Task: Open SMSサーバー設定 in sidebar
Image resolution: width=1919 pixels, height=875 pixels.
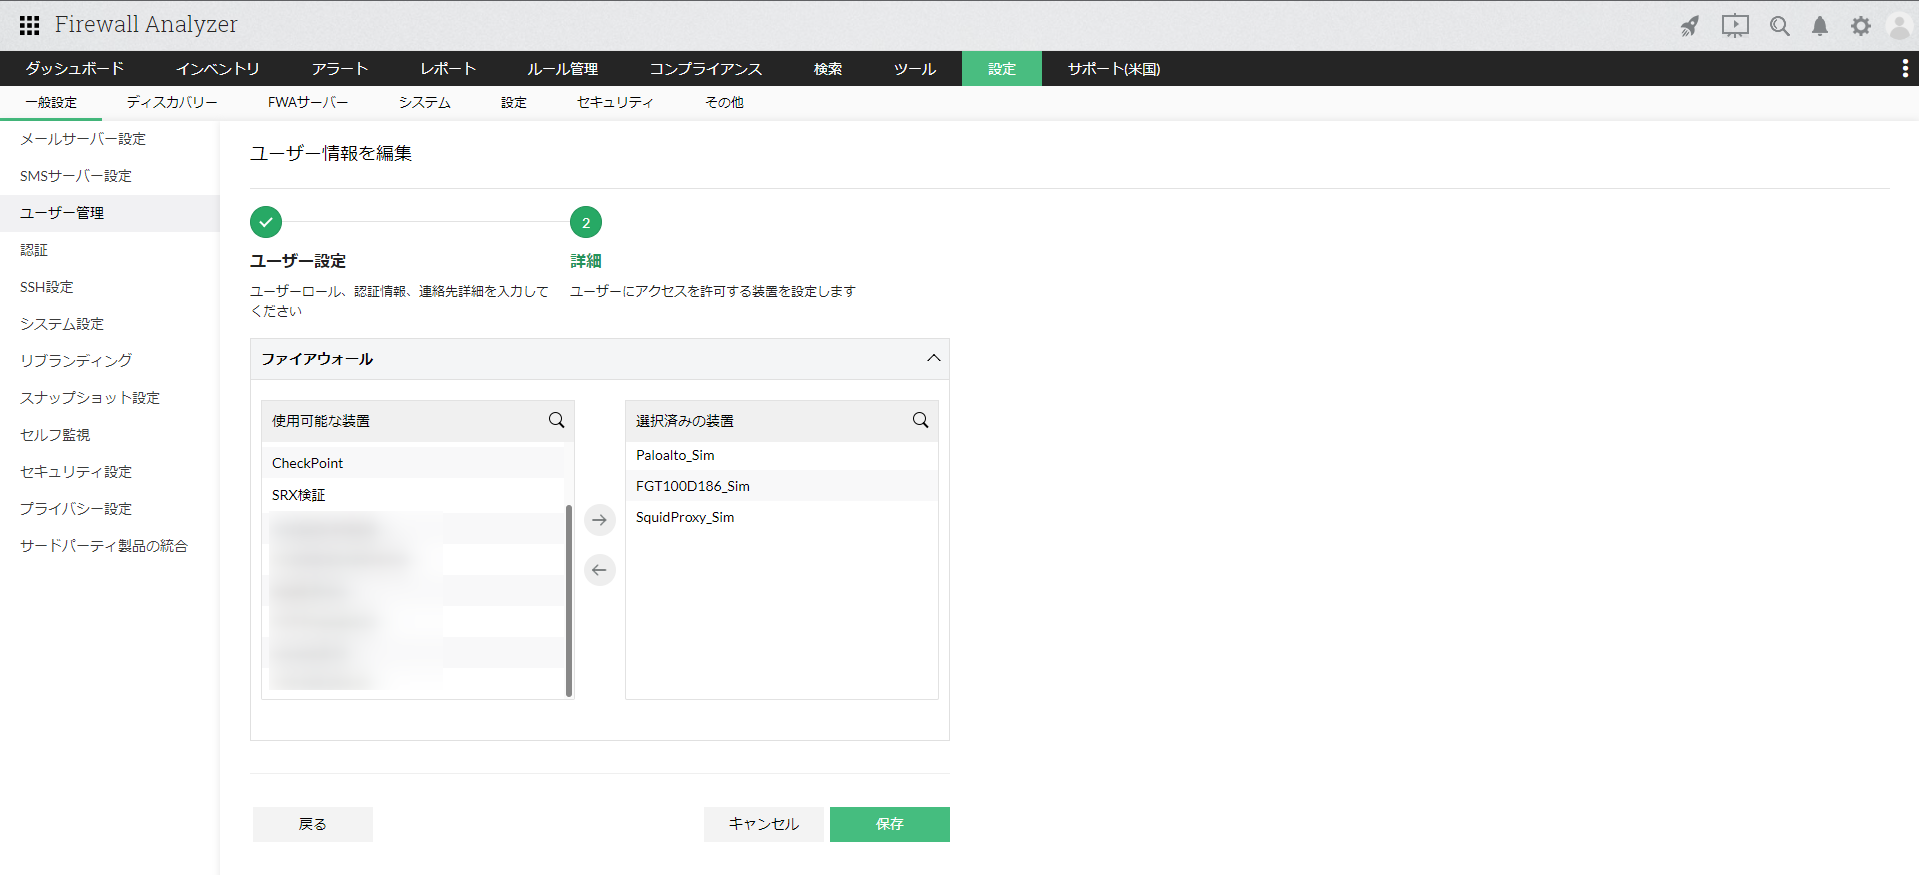Action: (110, 176)
